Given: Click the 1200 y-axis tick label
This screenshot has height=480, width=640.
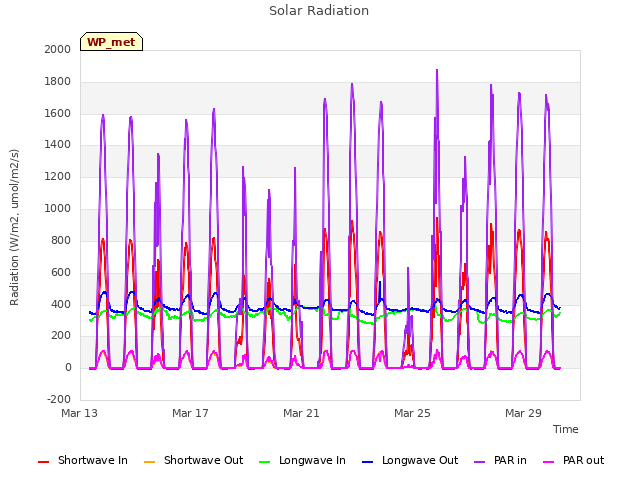Looking at the screenshot, I should click(58, 177).
